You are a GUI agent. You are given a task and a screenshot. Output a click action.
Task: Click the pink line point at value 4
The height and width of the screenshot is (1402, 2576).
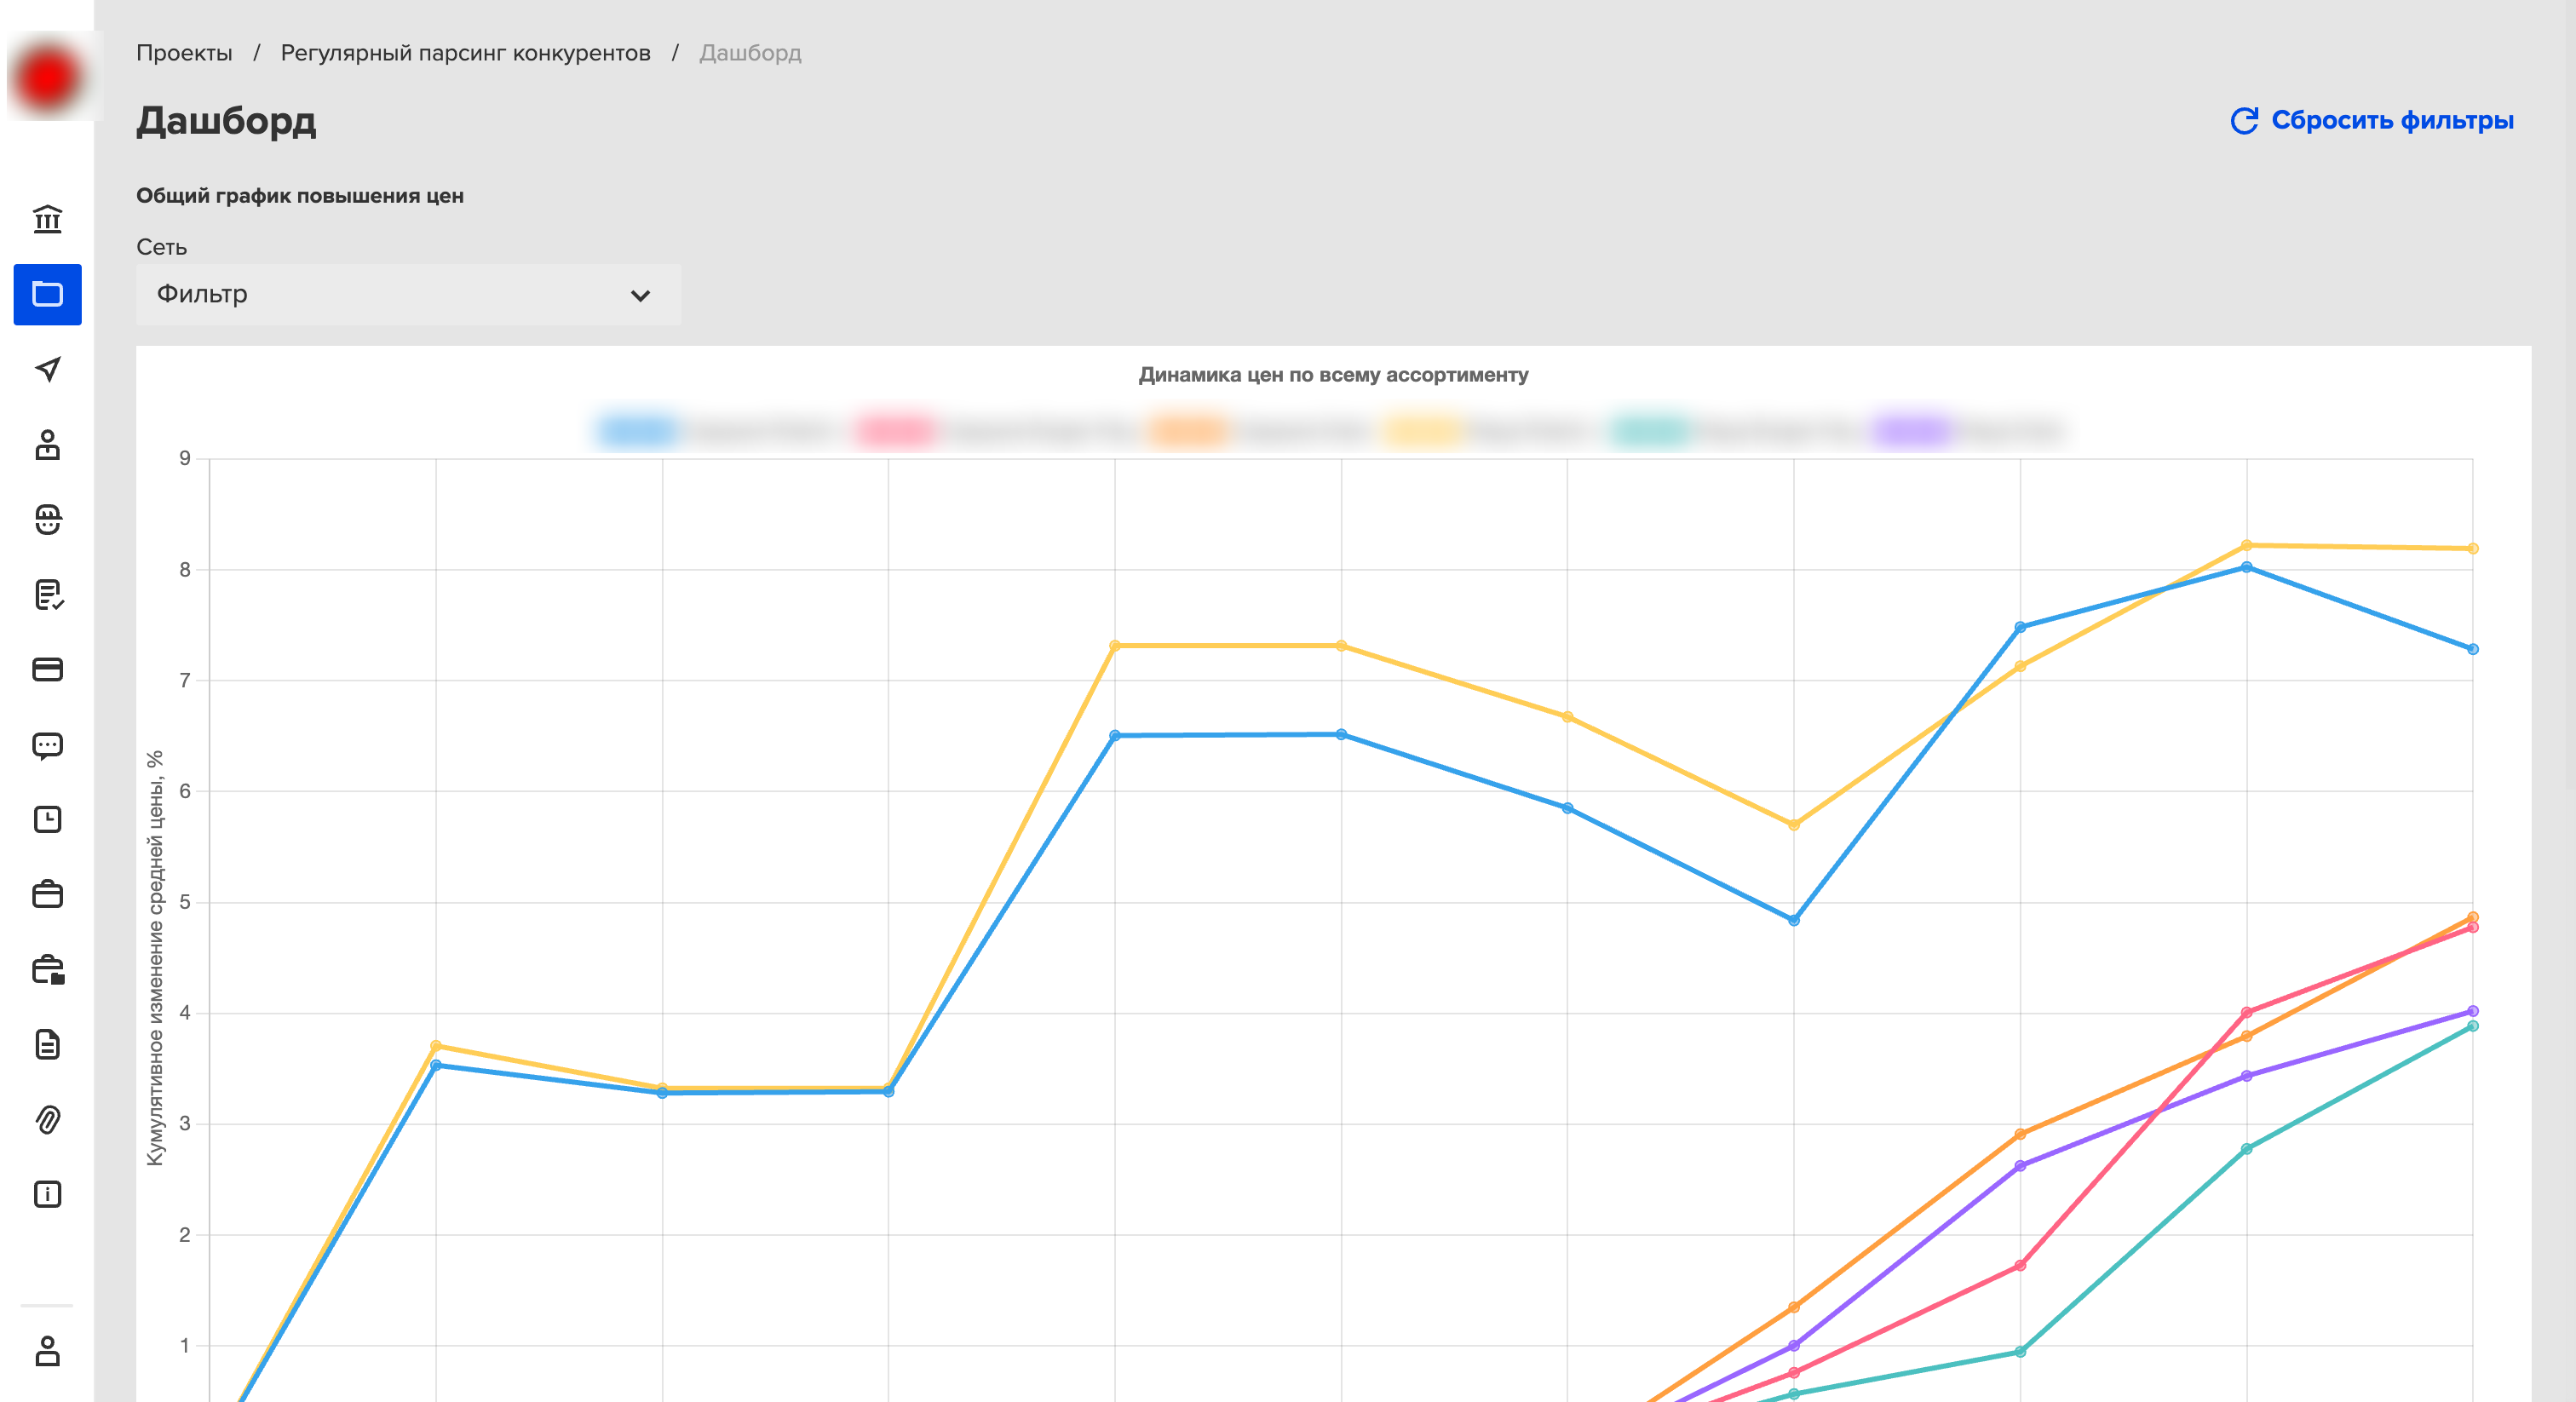click(2246, 1012)
